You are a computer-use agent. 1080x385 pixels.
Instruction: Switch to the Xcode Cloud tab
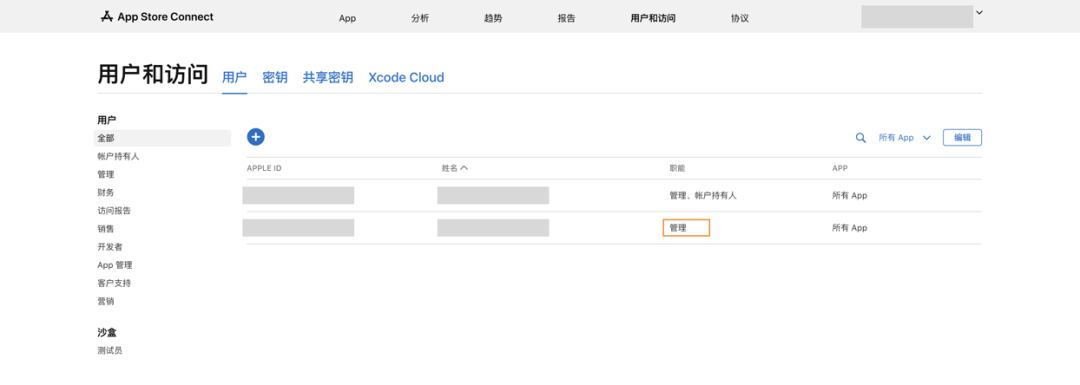point(406,77)
